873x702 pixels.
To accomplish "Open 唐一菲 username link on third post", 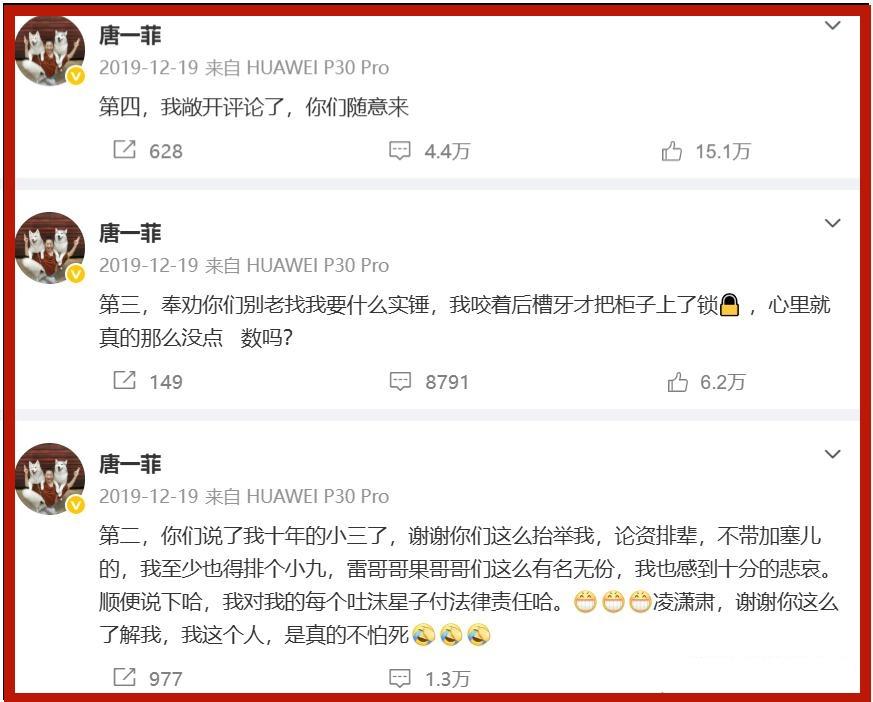I will click(x=130, y=464).
